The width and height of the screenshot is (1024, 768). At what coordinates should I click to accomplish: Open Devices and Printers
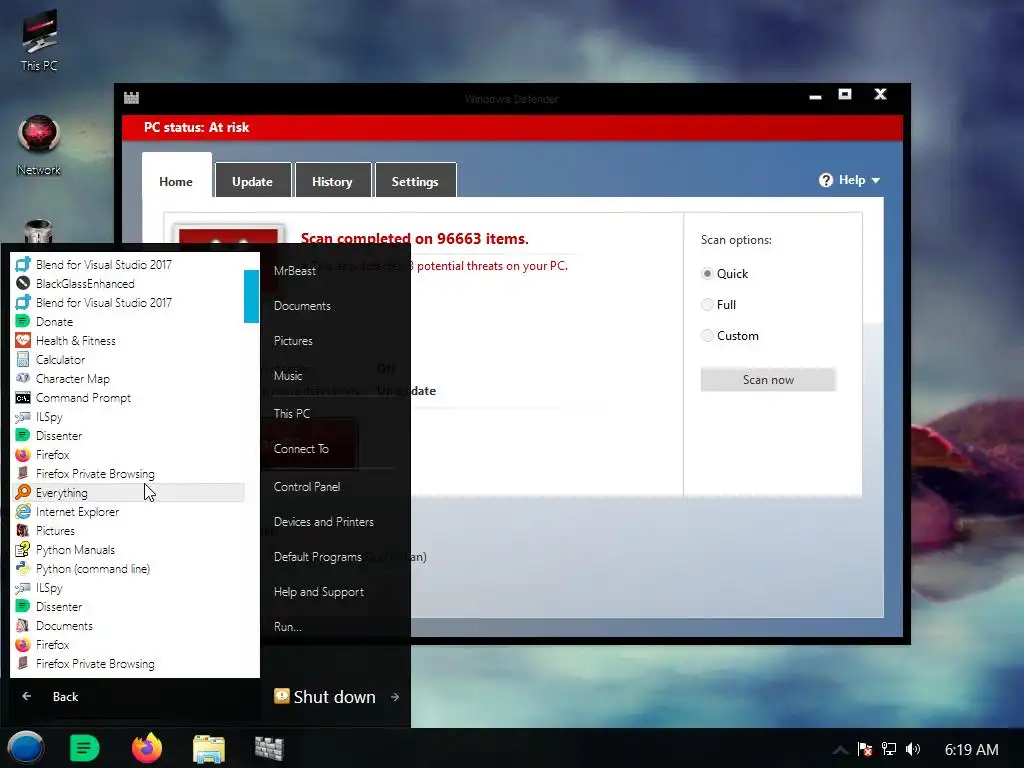pyautogui.click(x=324, y=522)
